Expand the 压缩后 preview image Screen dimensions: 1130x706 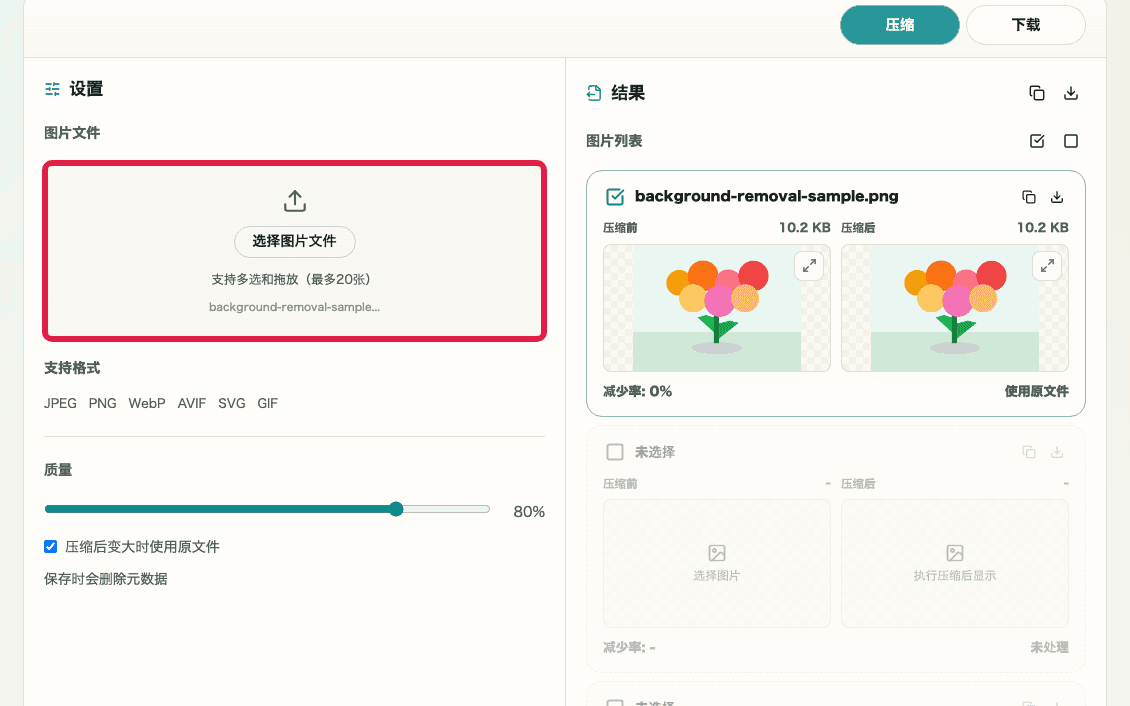pos(1047,266)
